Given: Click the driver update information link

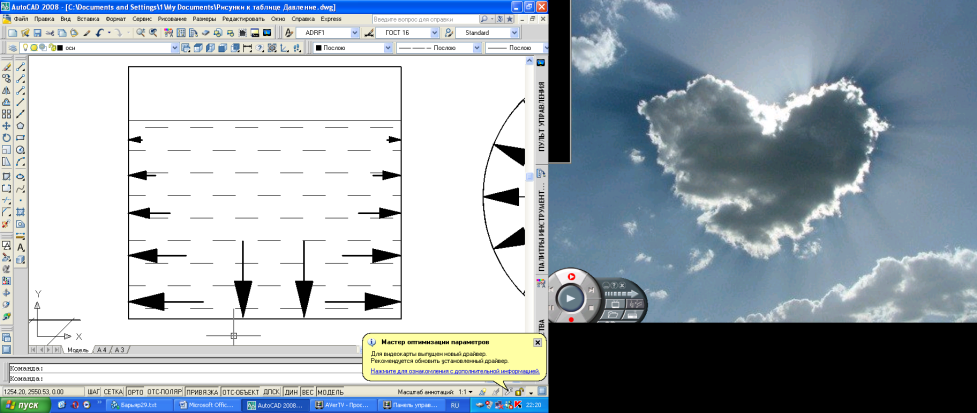Looking at the screenshot, I should [x=454, y=371].
